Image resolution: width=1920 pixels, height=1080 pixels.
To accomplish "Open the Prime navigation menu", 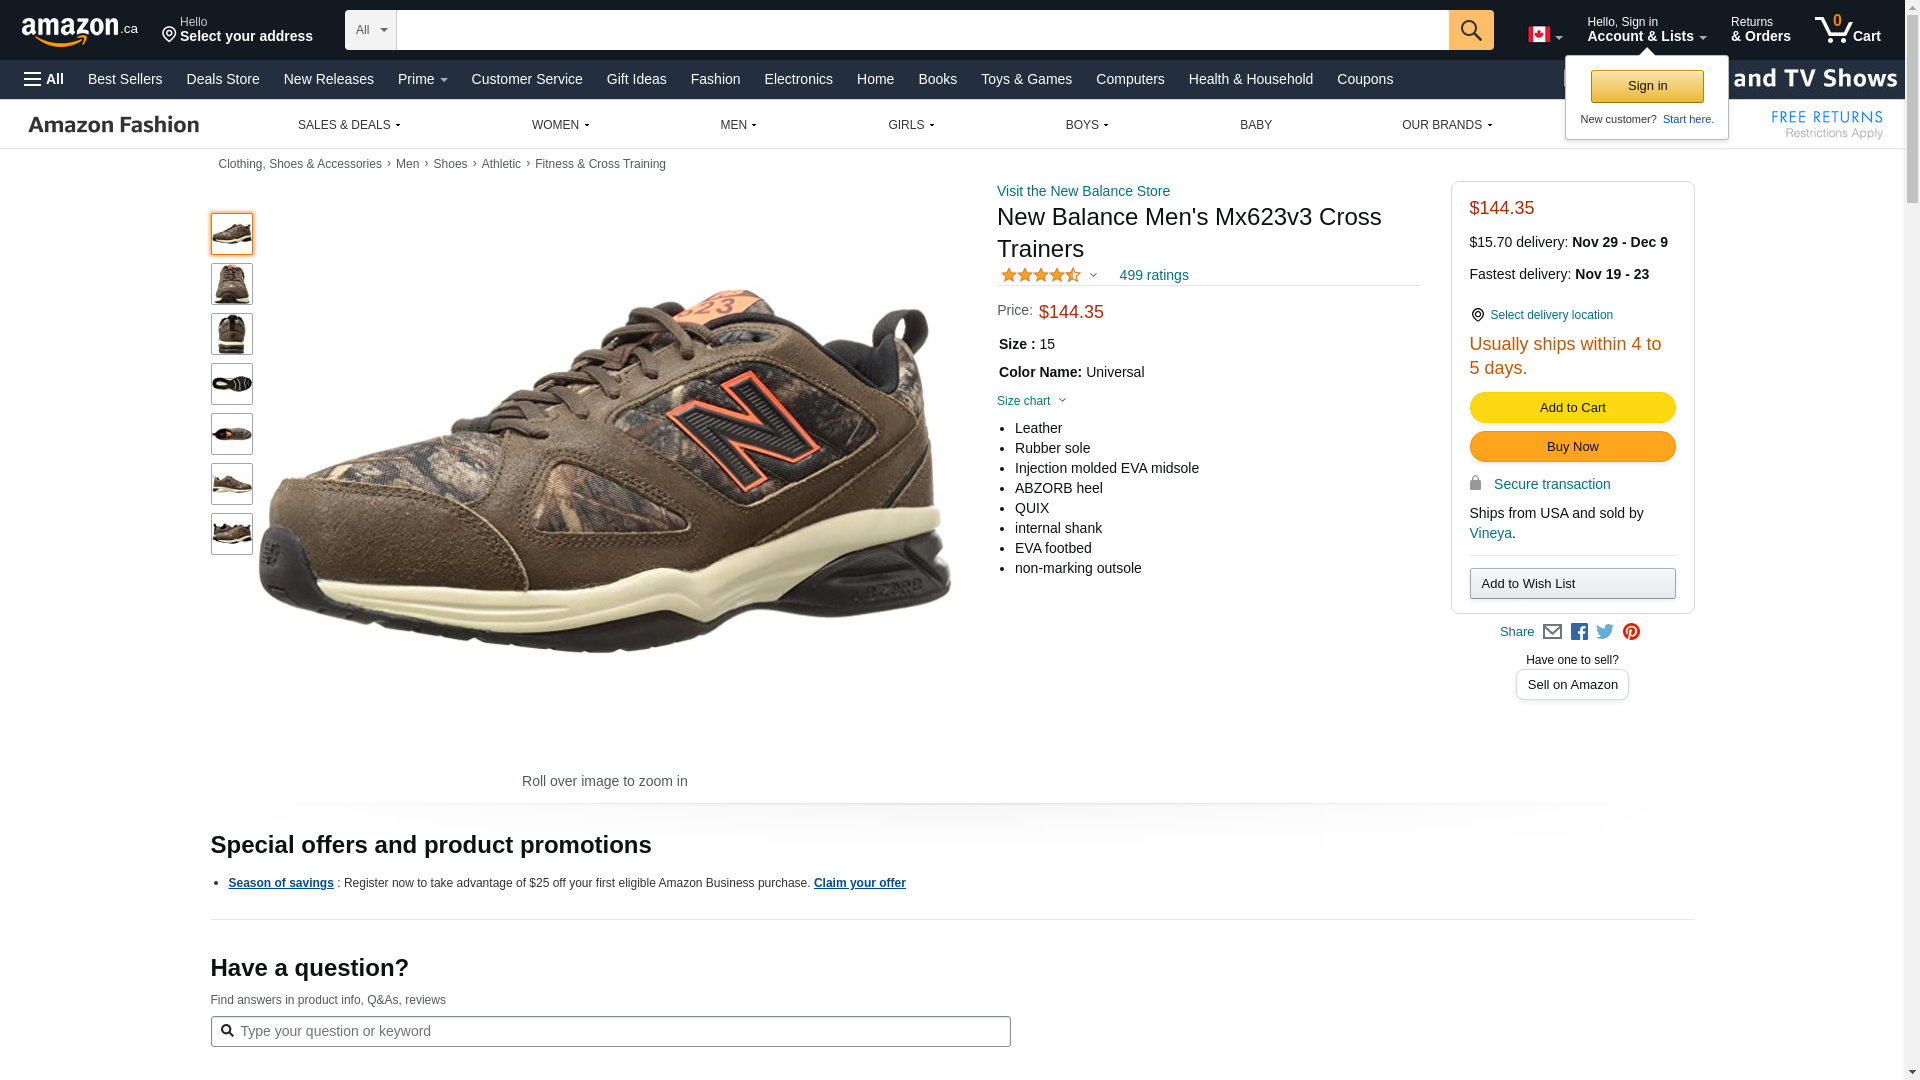I will 422,79.
